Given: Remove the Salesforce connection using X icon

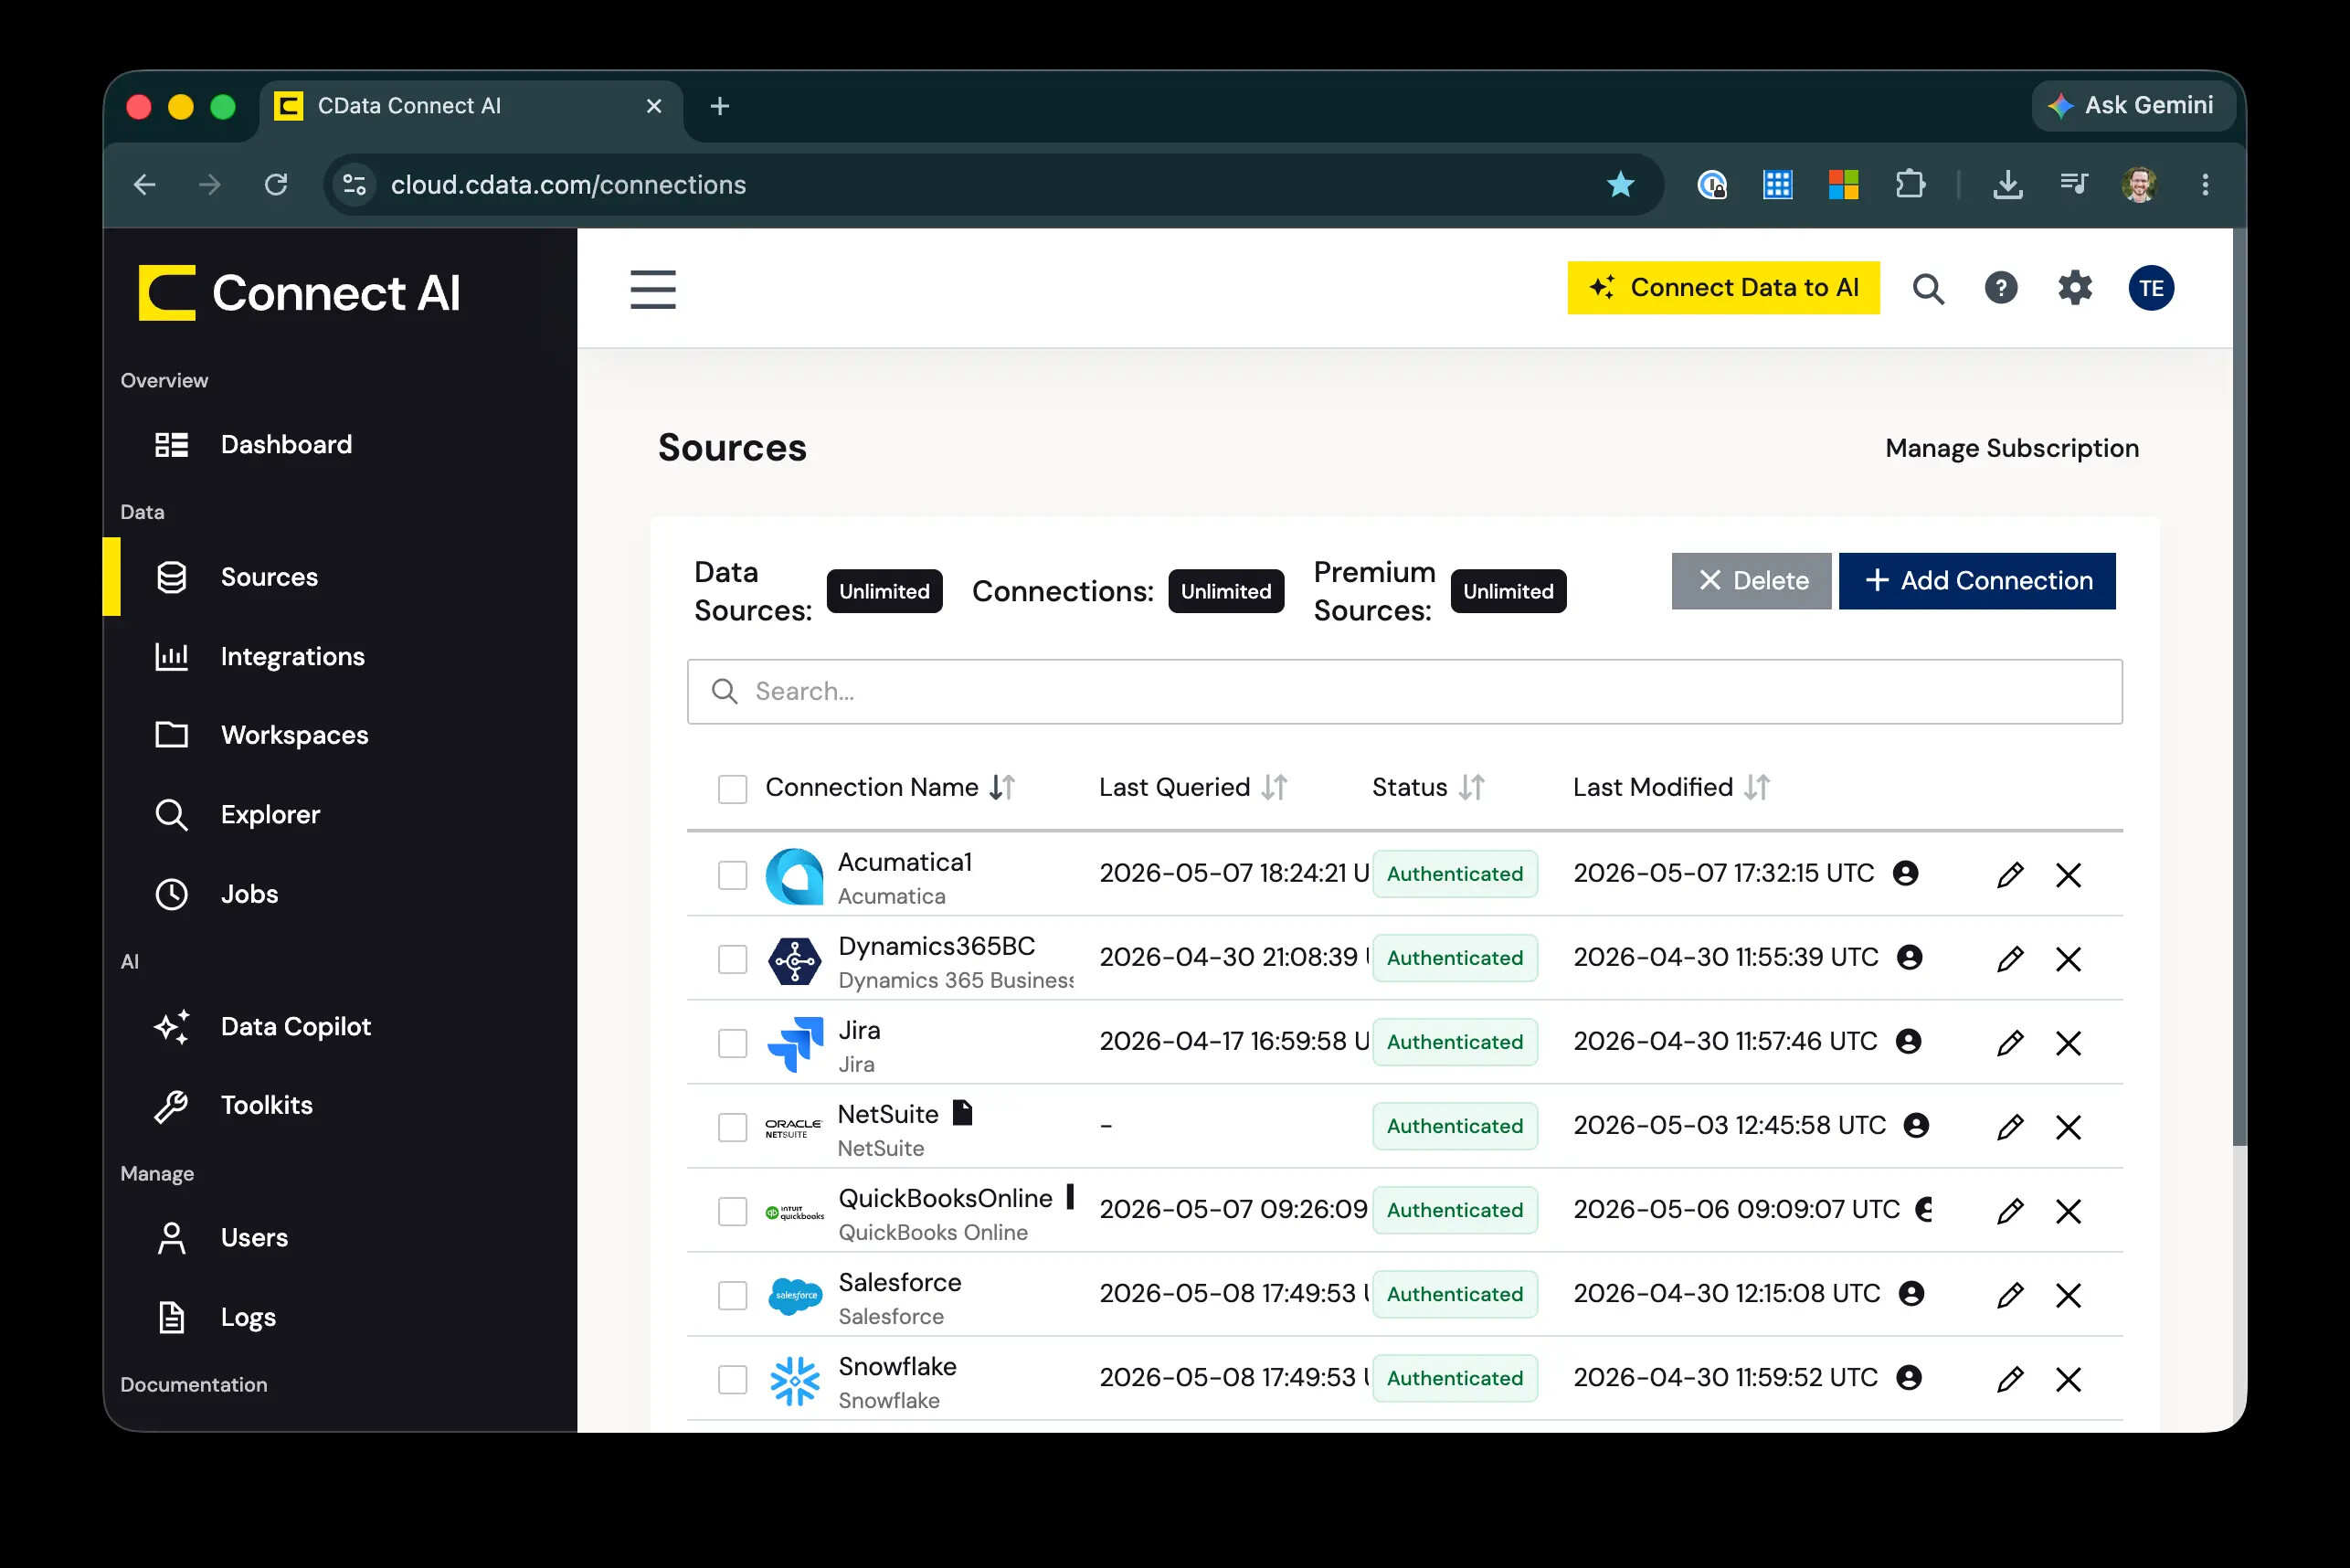Looking at the screenshot, I should [2068, 1295].
